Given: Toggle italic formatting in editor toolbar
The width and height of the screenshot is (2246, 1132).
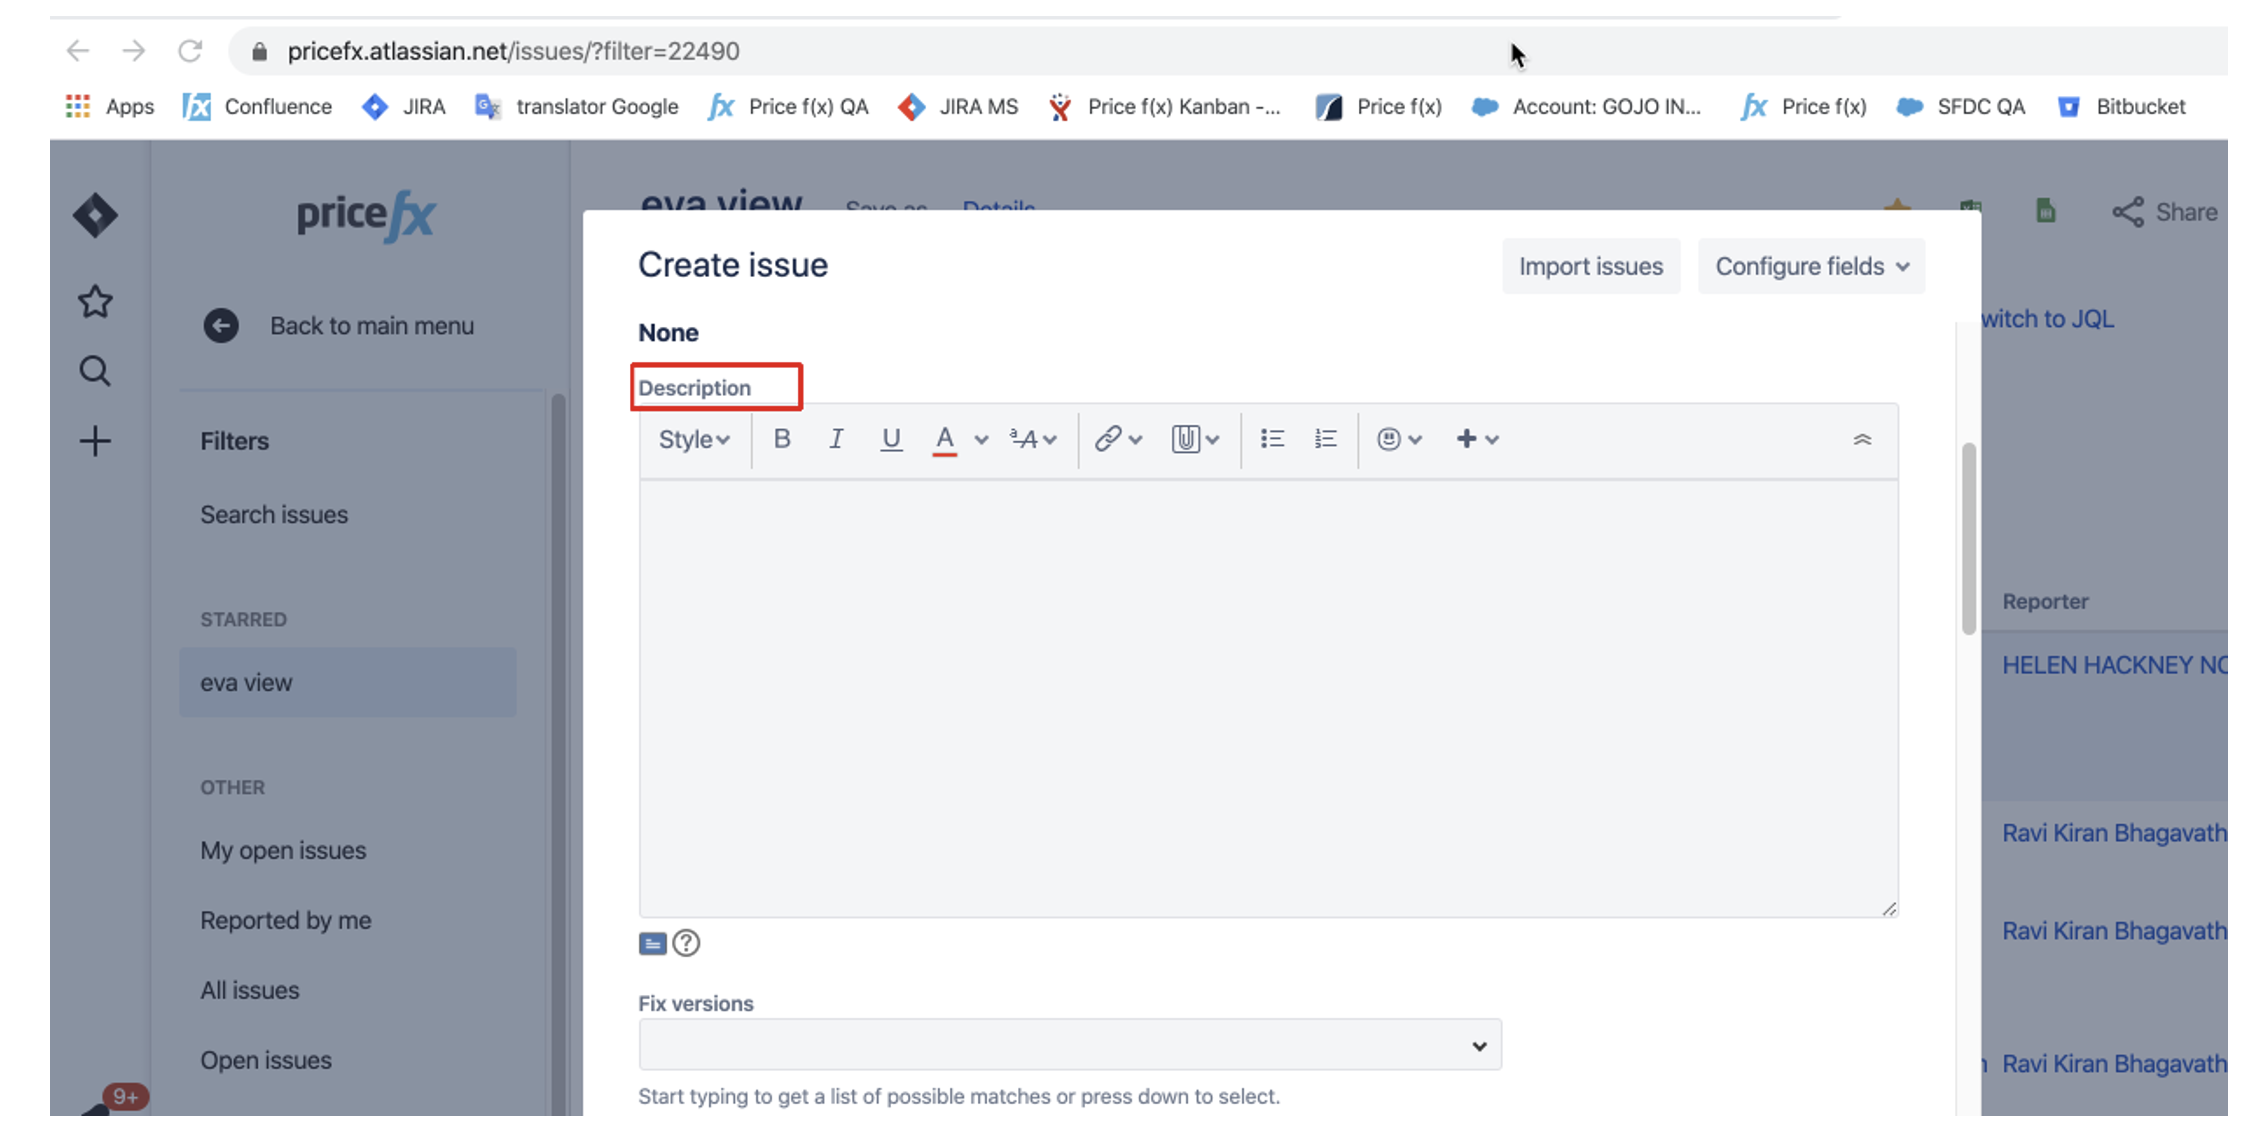Looking at the screenshot, I should coord(836,439).
